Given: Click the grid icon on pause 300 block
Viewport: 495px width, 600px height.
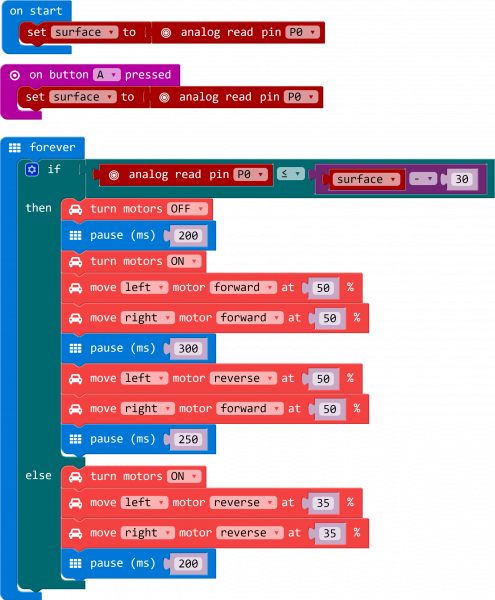Looking at the screenshot, I should 75,348.
